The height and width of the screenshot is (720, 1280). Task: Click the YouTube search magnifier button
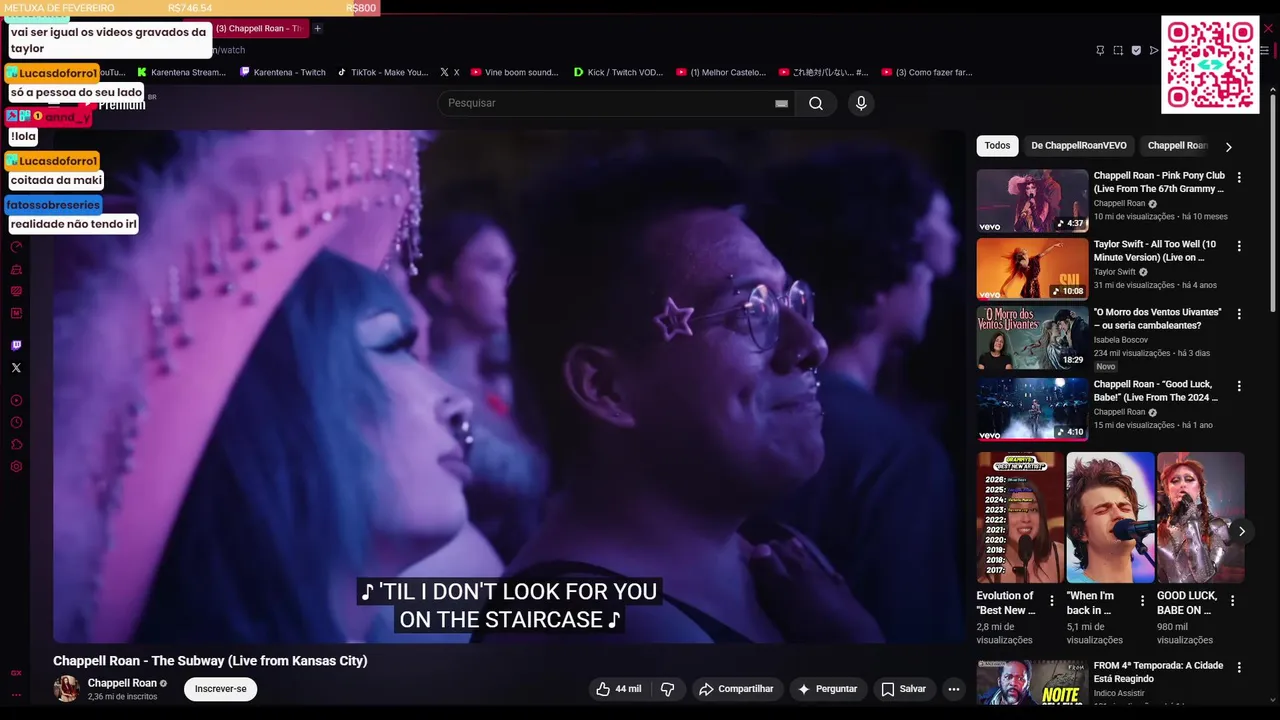(x=816, y=103)
